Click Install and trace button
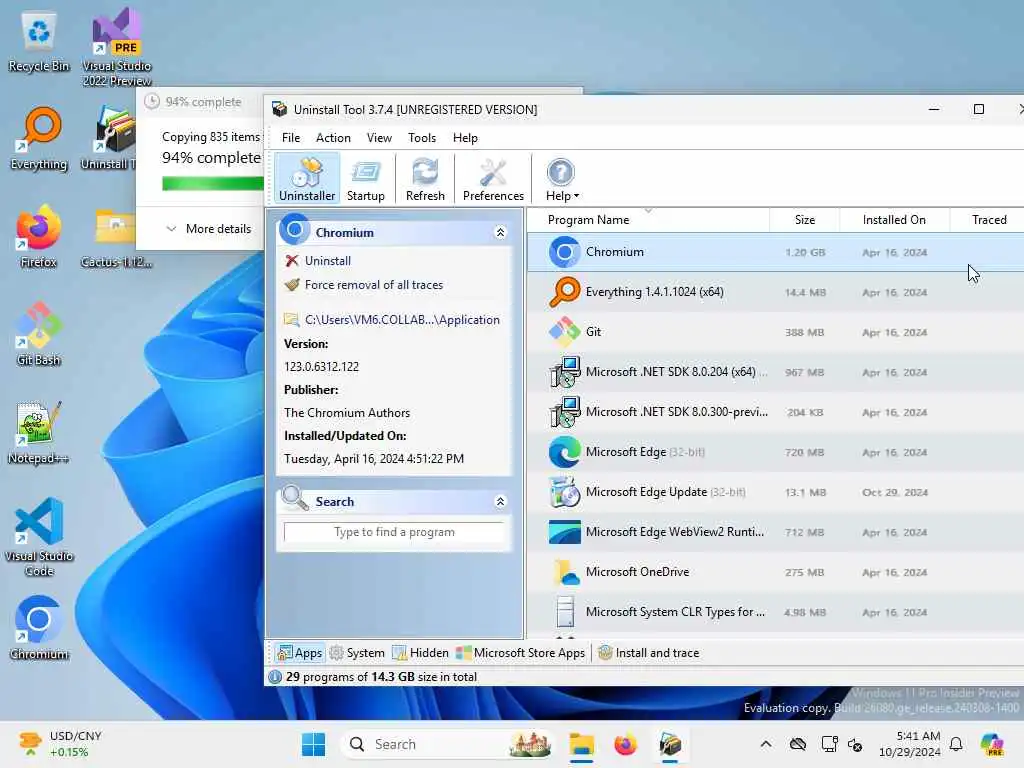Image resolution: width=1024 pixels, height=768 pixels. (x=648, y=653)
